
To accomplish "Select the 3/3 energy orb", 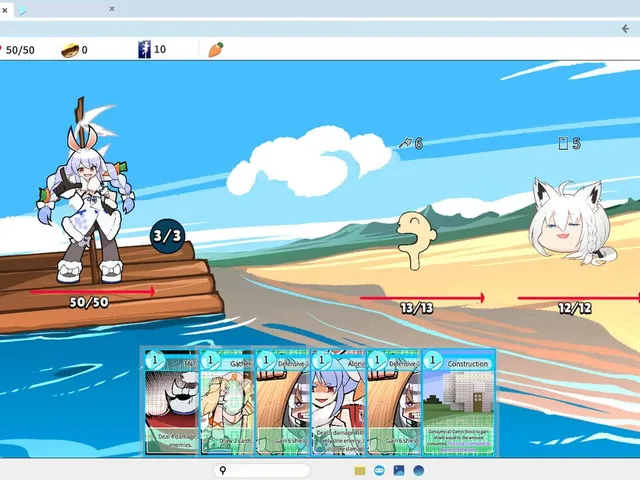I will tap(168, 236).
